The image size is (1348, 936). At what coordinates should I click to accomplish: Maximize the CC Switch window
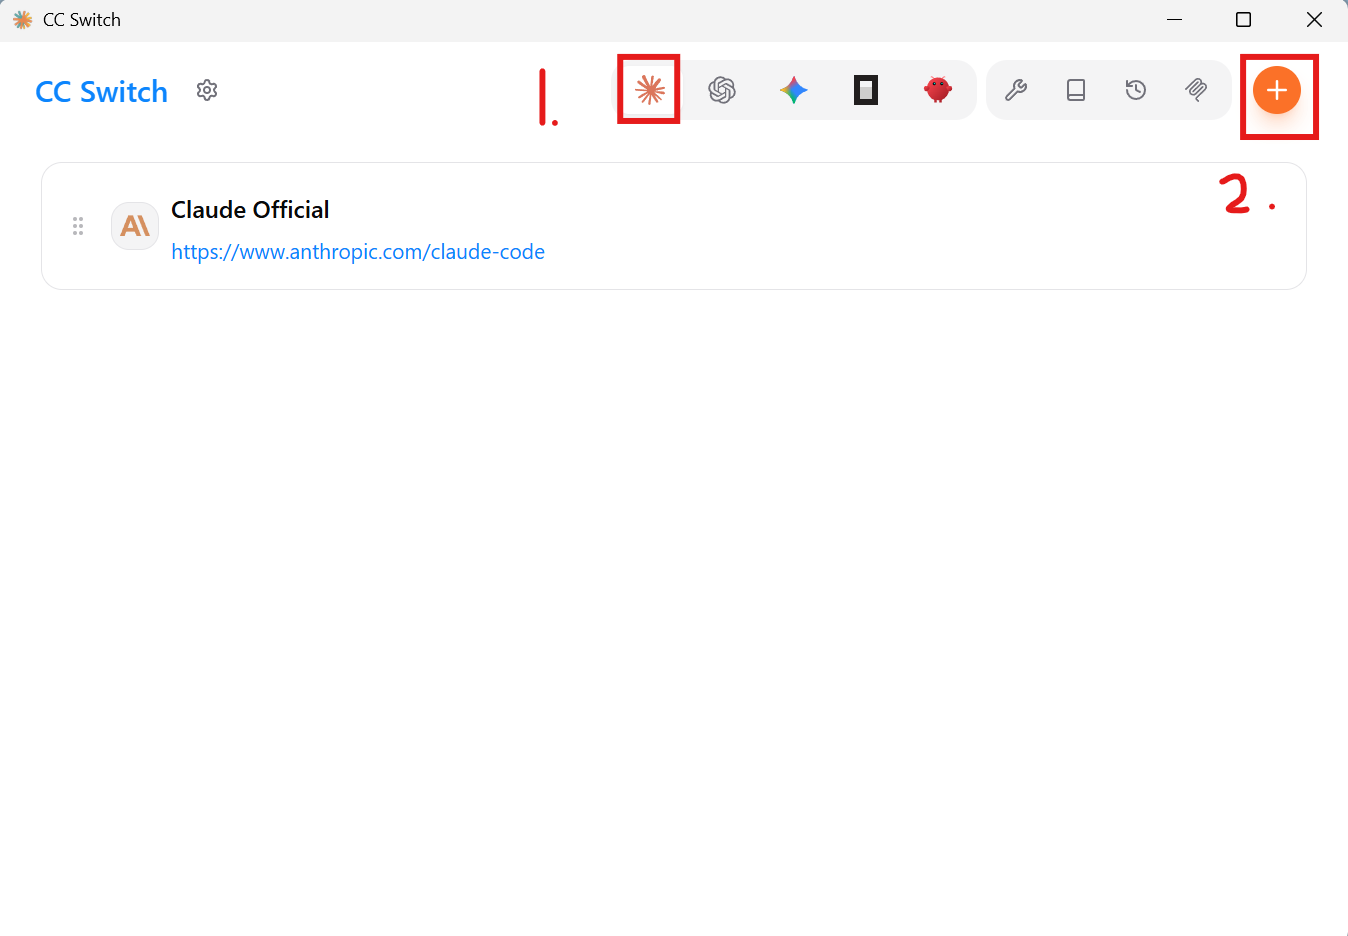click(1243, 20)
